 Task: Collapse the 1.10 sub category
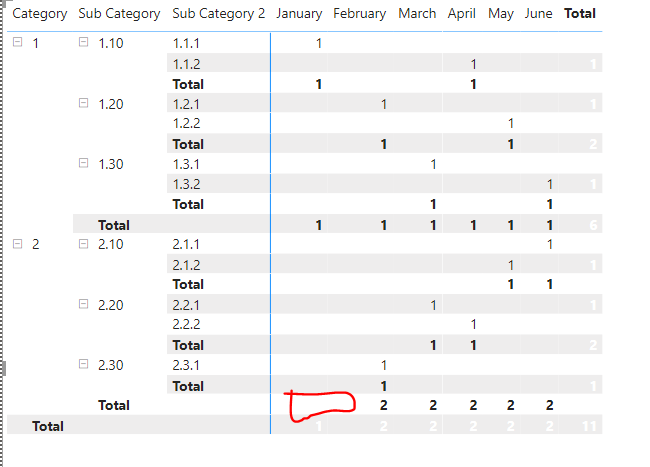pyautogui.click(x=83, y=42)
